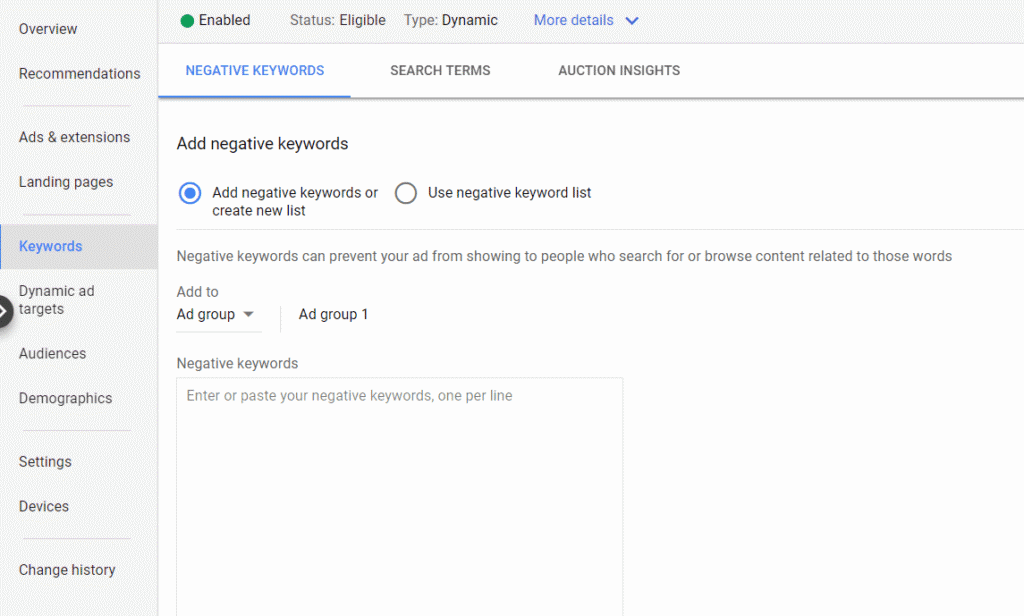Screen dimensions: 1024x616
Task: Open Overview in the sidebar
Action: click(x=47, y=29)
